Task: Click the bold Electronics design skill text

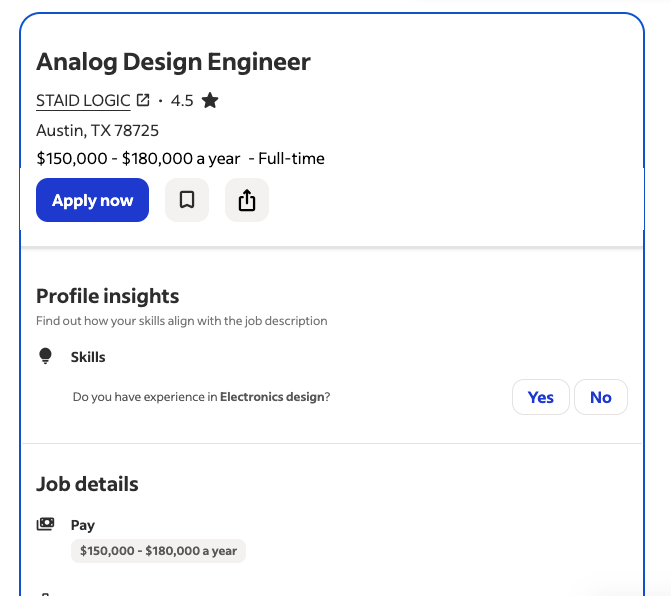Action: click(x=272, y=397)
